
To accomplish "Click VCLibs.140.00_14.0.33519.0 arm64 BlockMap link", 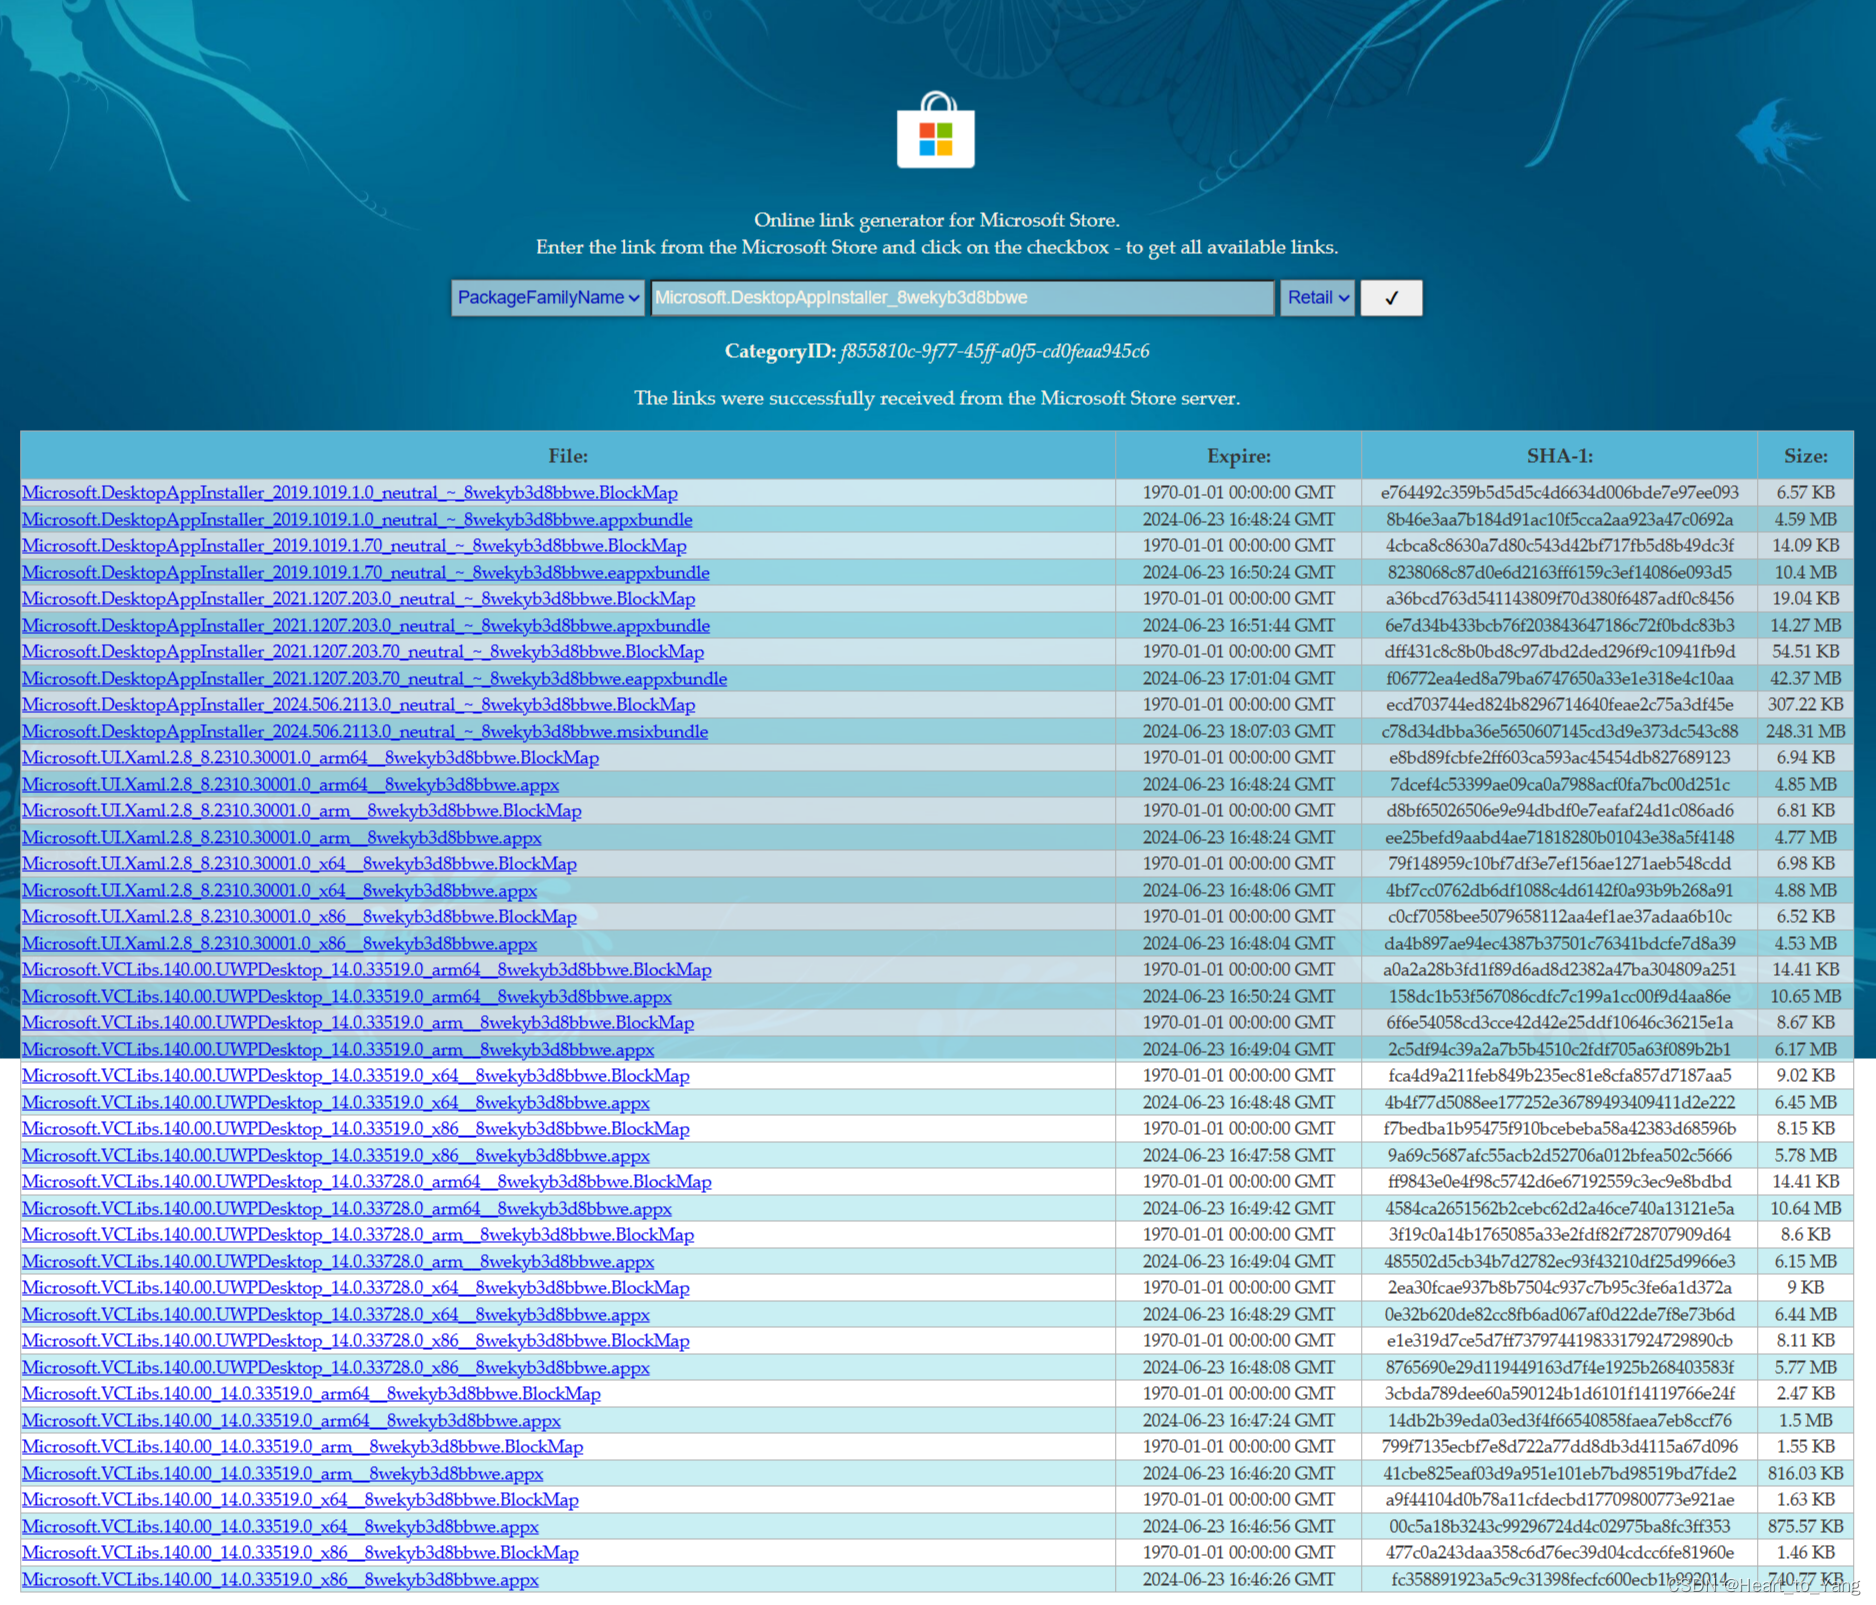I will pyautogui.click(x=312, y=1394).
